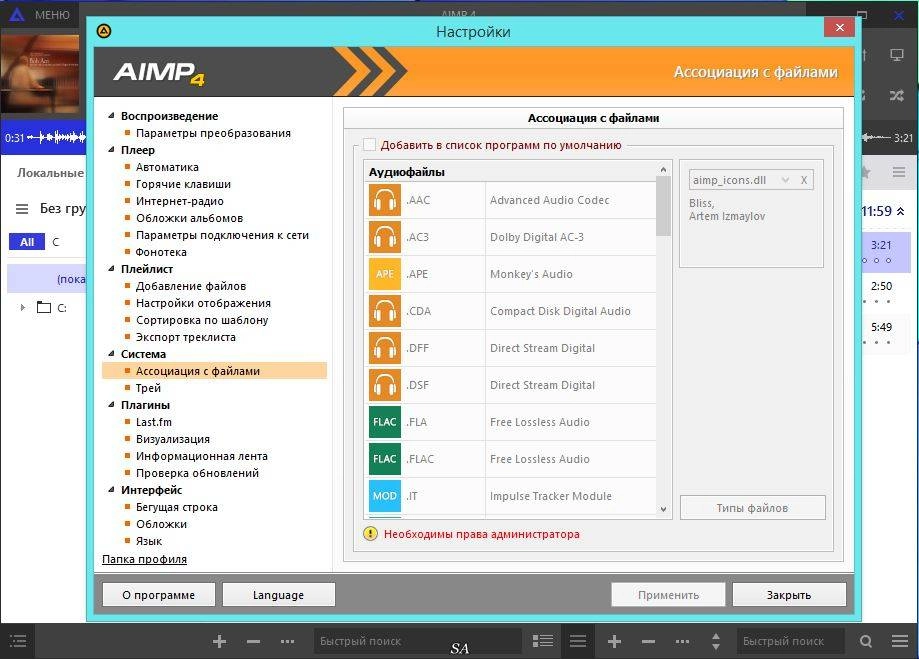Collapse the Плейлист tree section

(111, 269)
